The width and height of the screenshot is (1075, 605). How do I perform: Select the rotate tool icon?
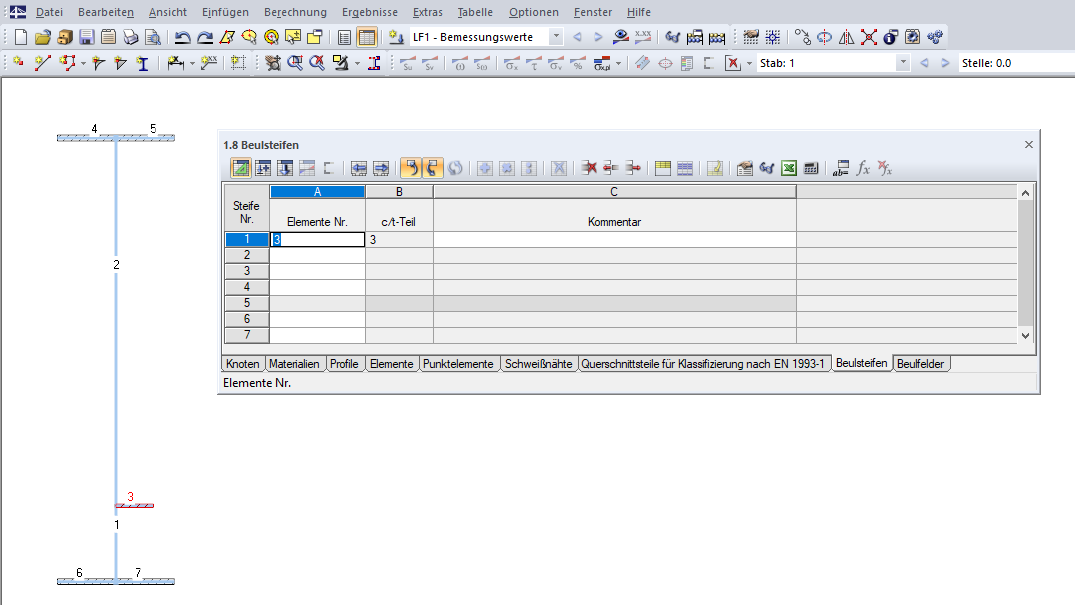coord(825,37)
